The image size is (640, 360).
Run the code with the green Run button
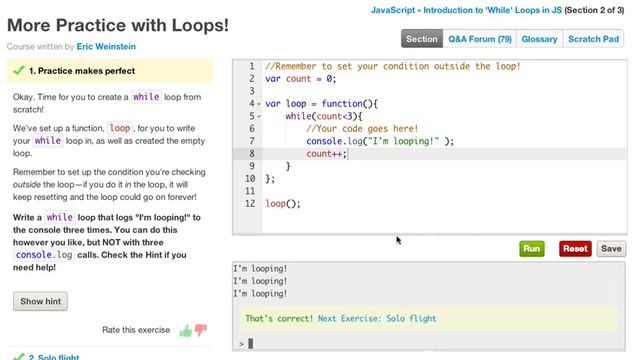pos(531,249)
